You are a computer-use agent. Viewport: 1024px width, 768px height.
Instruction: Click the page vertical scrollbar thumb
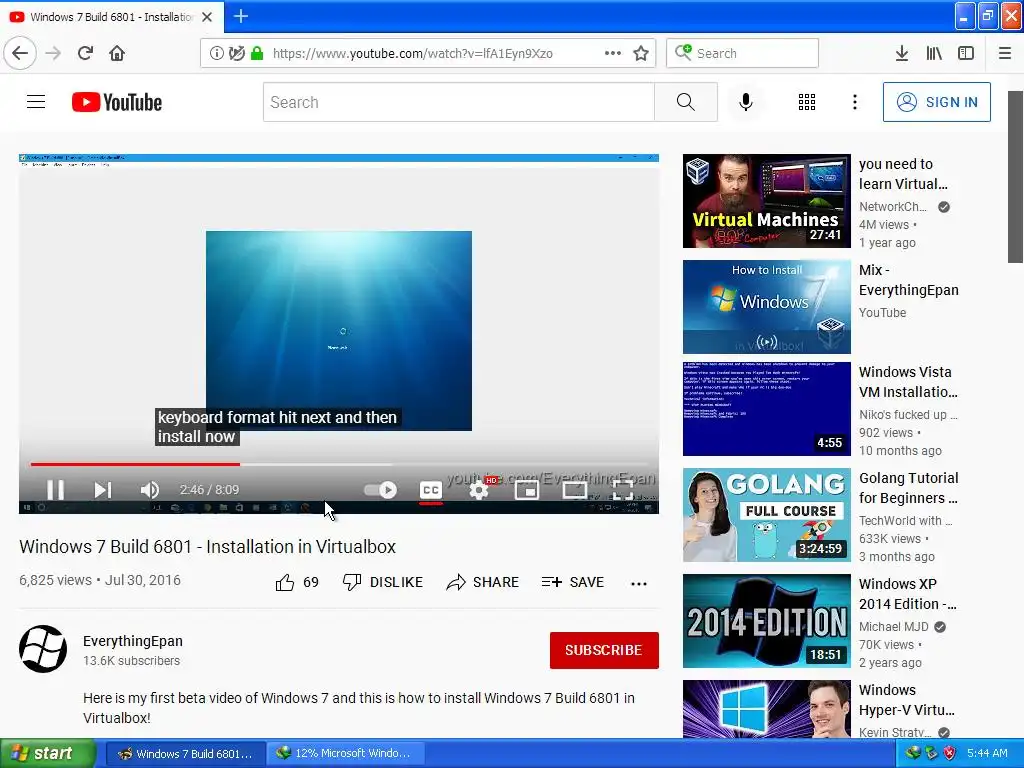click(x=1015, y=177)
